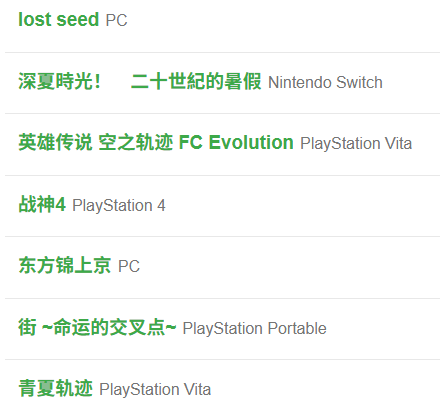The image size is (440, 409).
Task: Select the list row containing 青夏轨迹
Action: coord(222,385)
